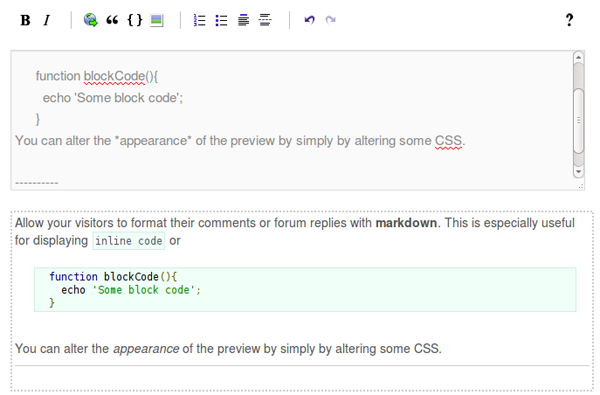This screenshot has height=395, width=600.
Task: Undo the last edit
Action: click(x=309, y=20)
